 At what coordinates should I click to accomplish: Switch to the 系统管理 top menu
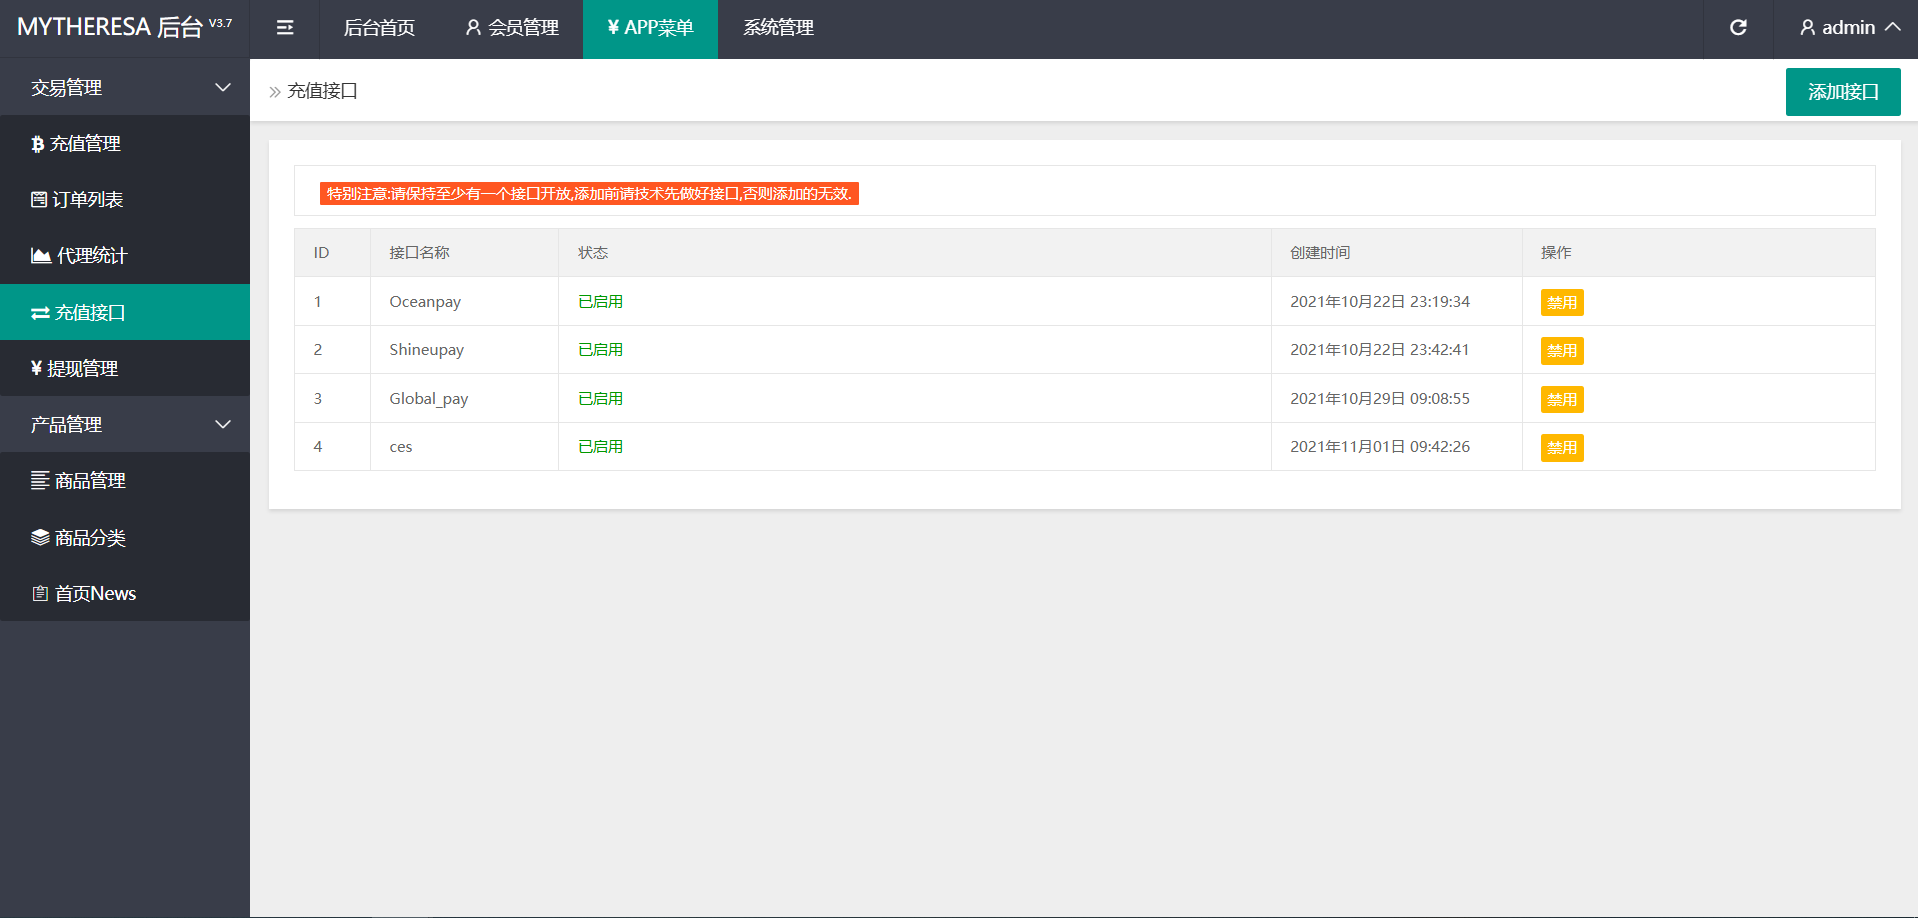[778, 28]
